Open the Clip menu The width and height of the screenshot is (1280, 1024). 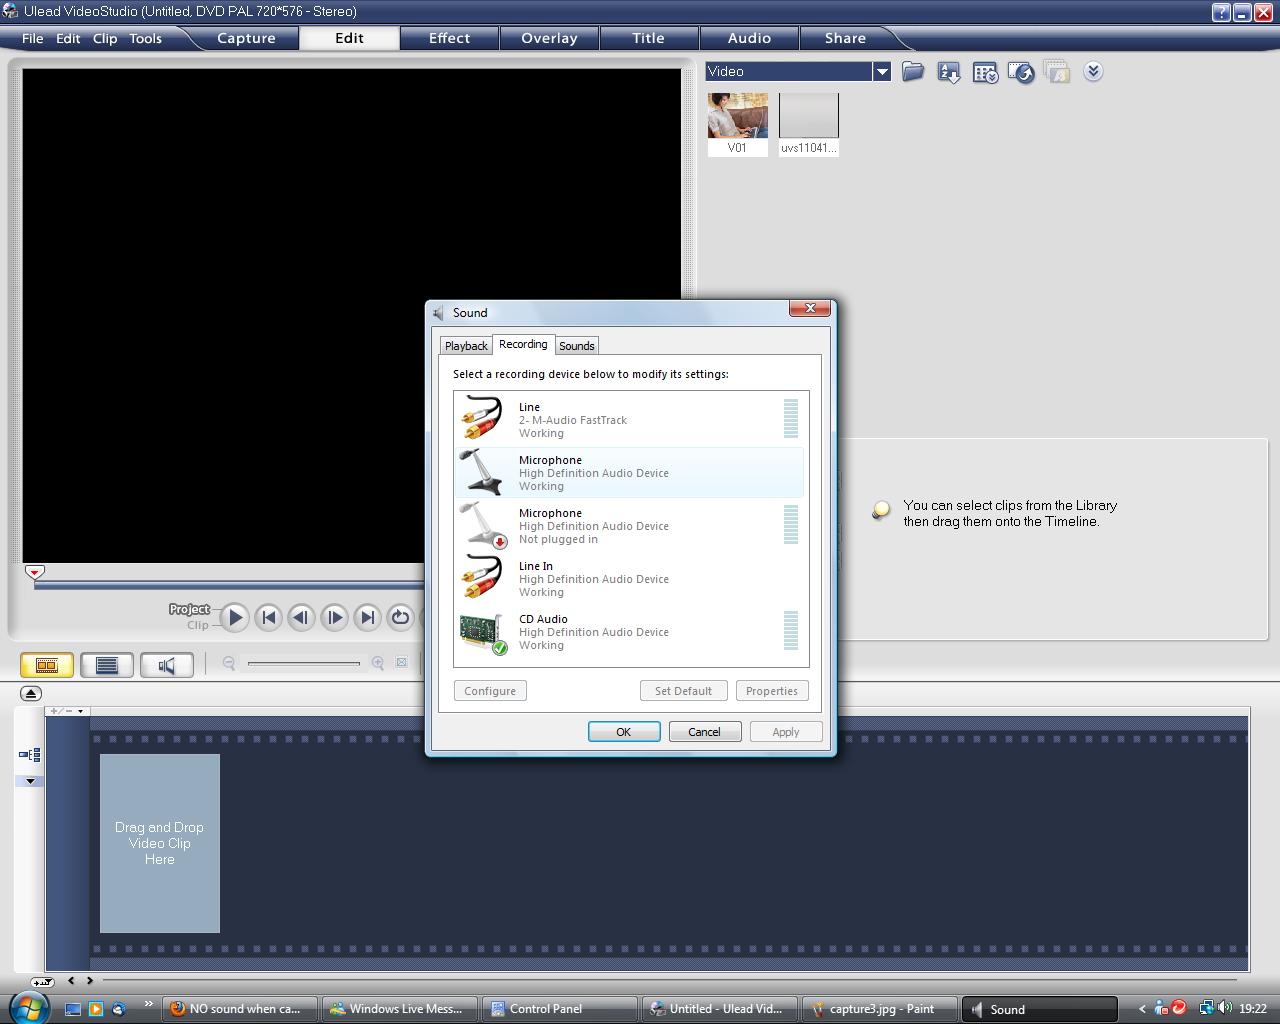(105, 38)
